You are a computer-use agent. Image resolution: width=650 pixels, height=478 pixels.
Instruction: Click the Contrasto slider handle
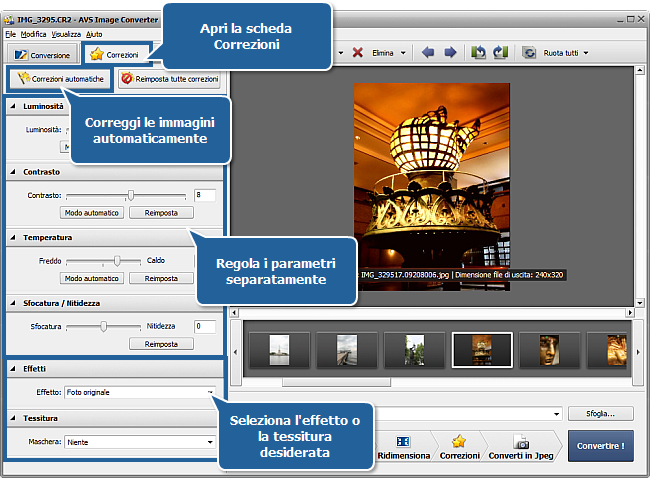[130, 195]
